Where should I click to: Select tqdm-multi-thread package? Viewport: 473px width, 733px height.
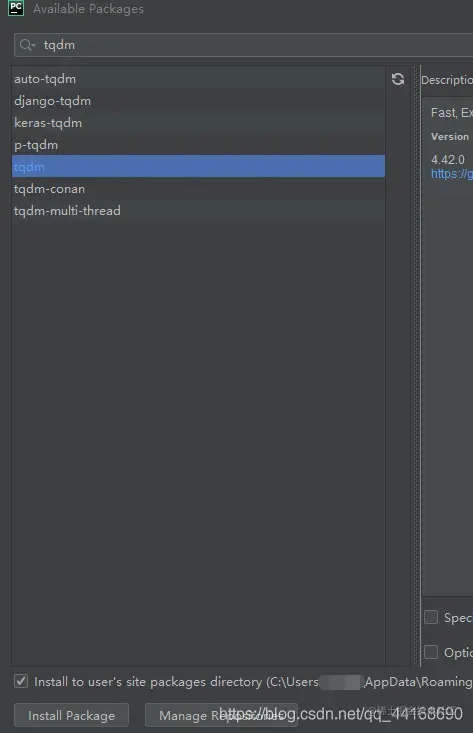(x=198, y=210)
